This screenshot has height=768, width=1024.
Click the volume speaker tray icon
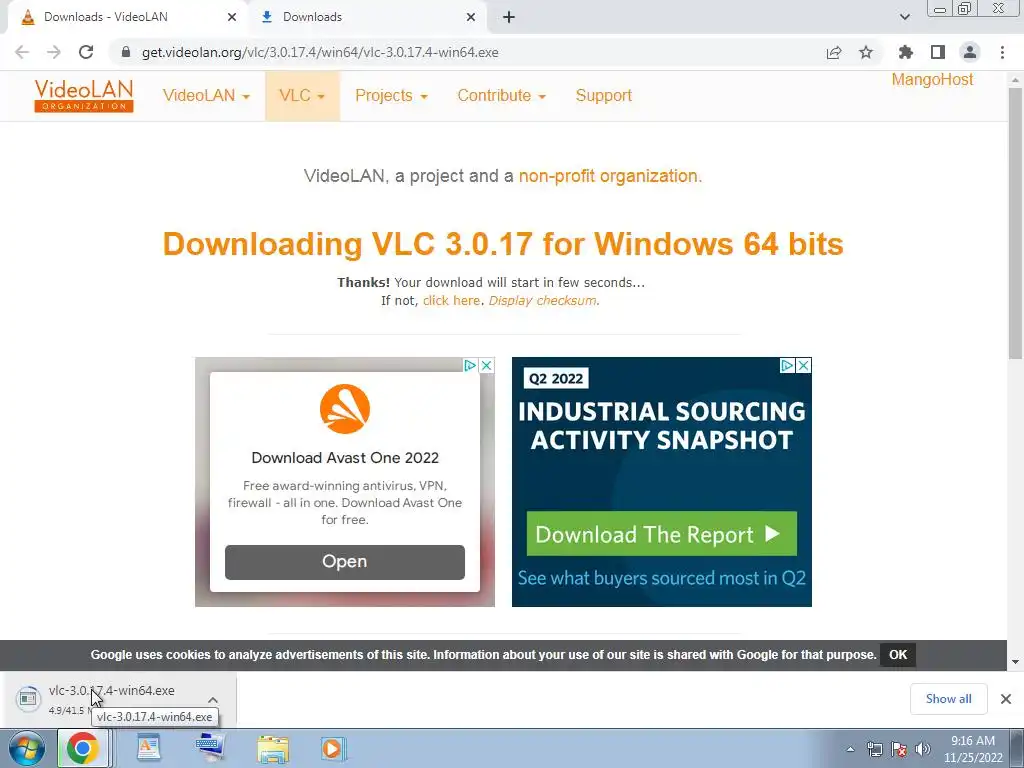(922, 750)
